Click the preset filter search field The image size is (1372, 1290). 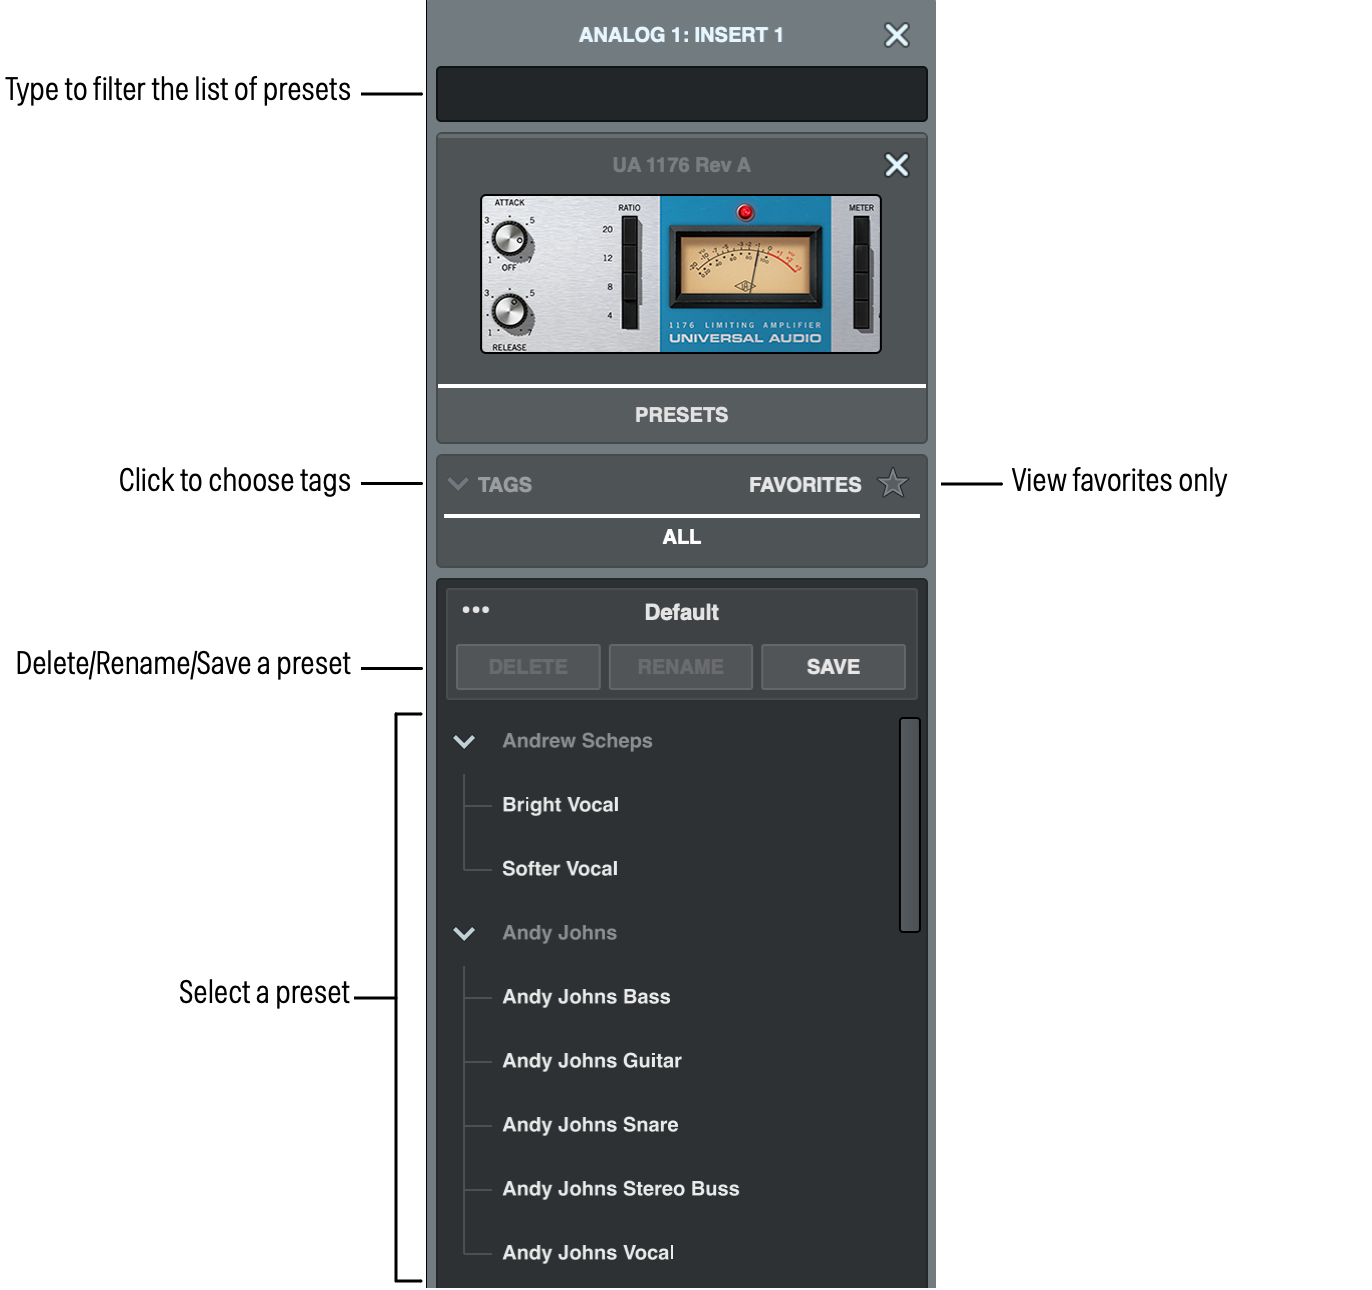[682, 94]
